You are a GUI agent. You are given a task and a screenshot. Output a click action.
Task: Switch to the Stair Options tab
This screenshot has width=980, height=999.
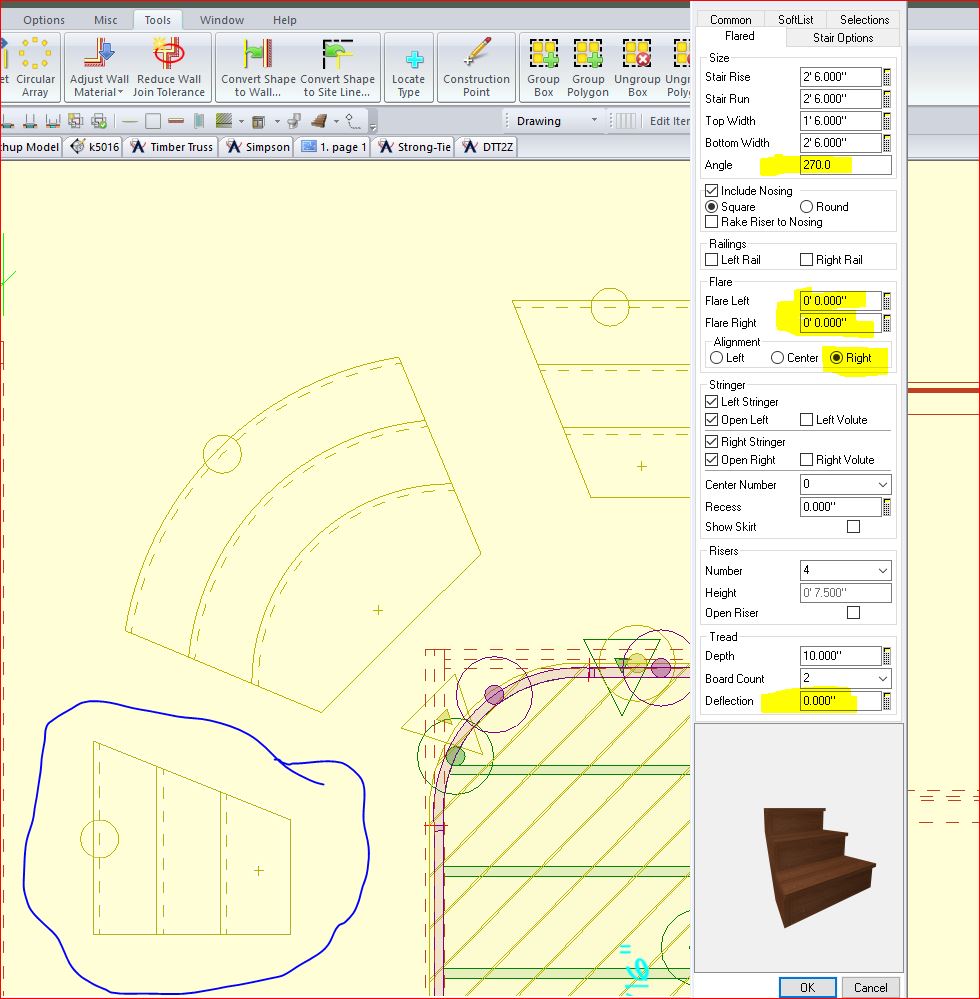(x=842, y=38)
